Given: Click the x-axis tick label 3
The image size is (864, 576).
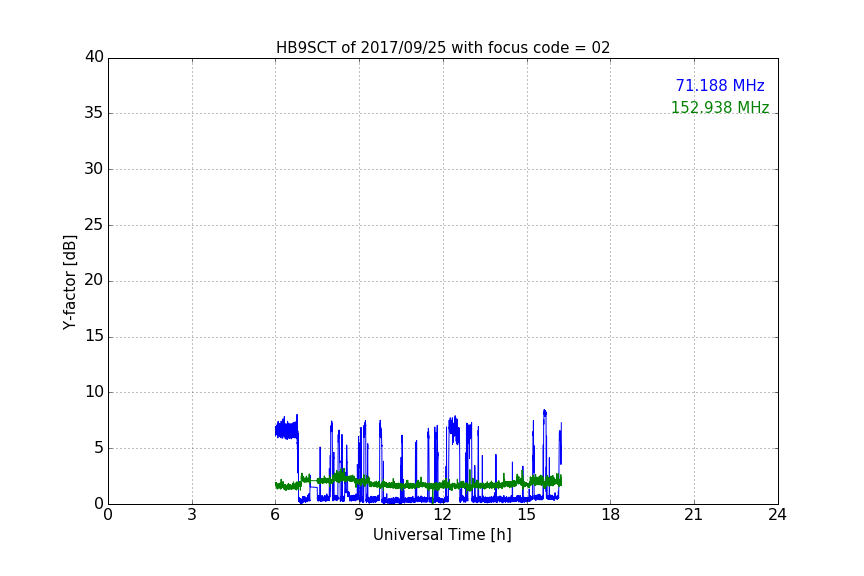Looking at the screenshot, I should tap(192, 515).
